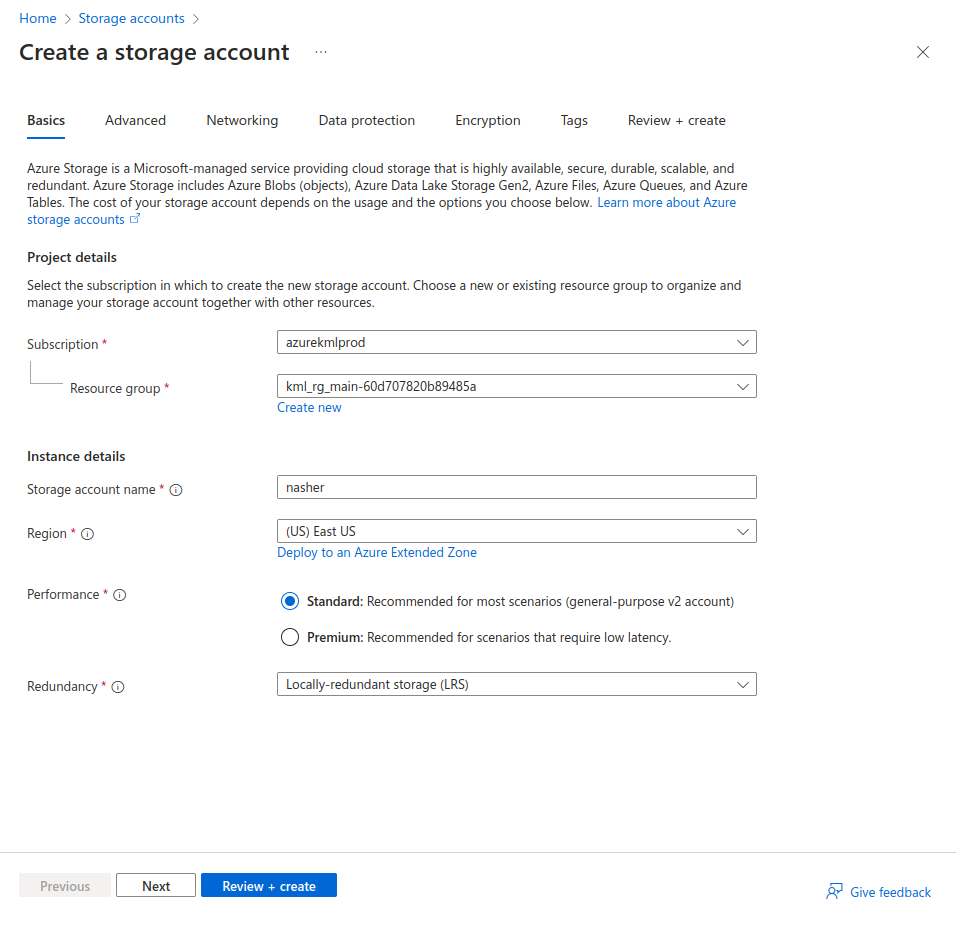The image size is (956, 929).
Task: Click the Redundancy info icon
Action: [x=118, y=687]
